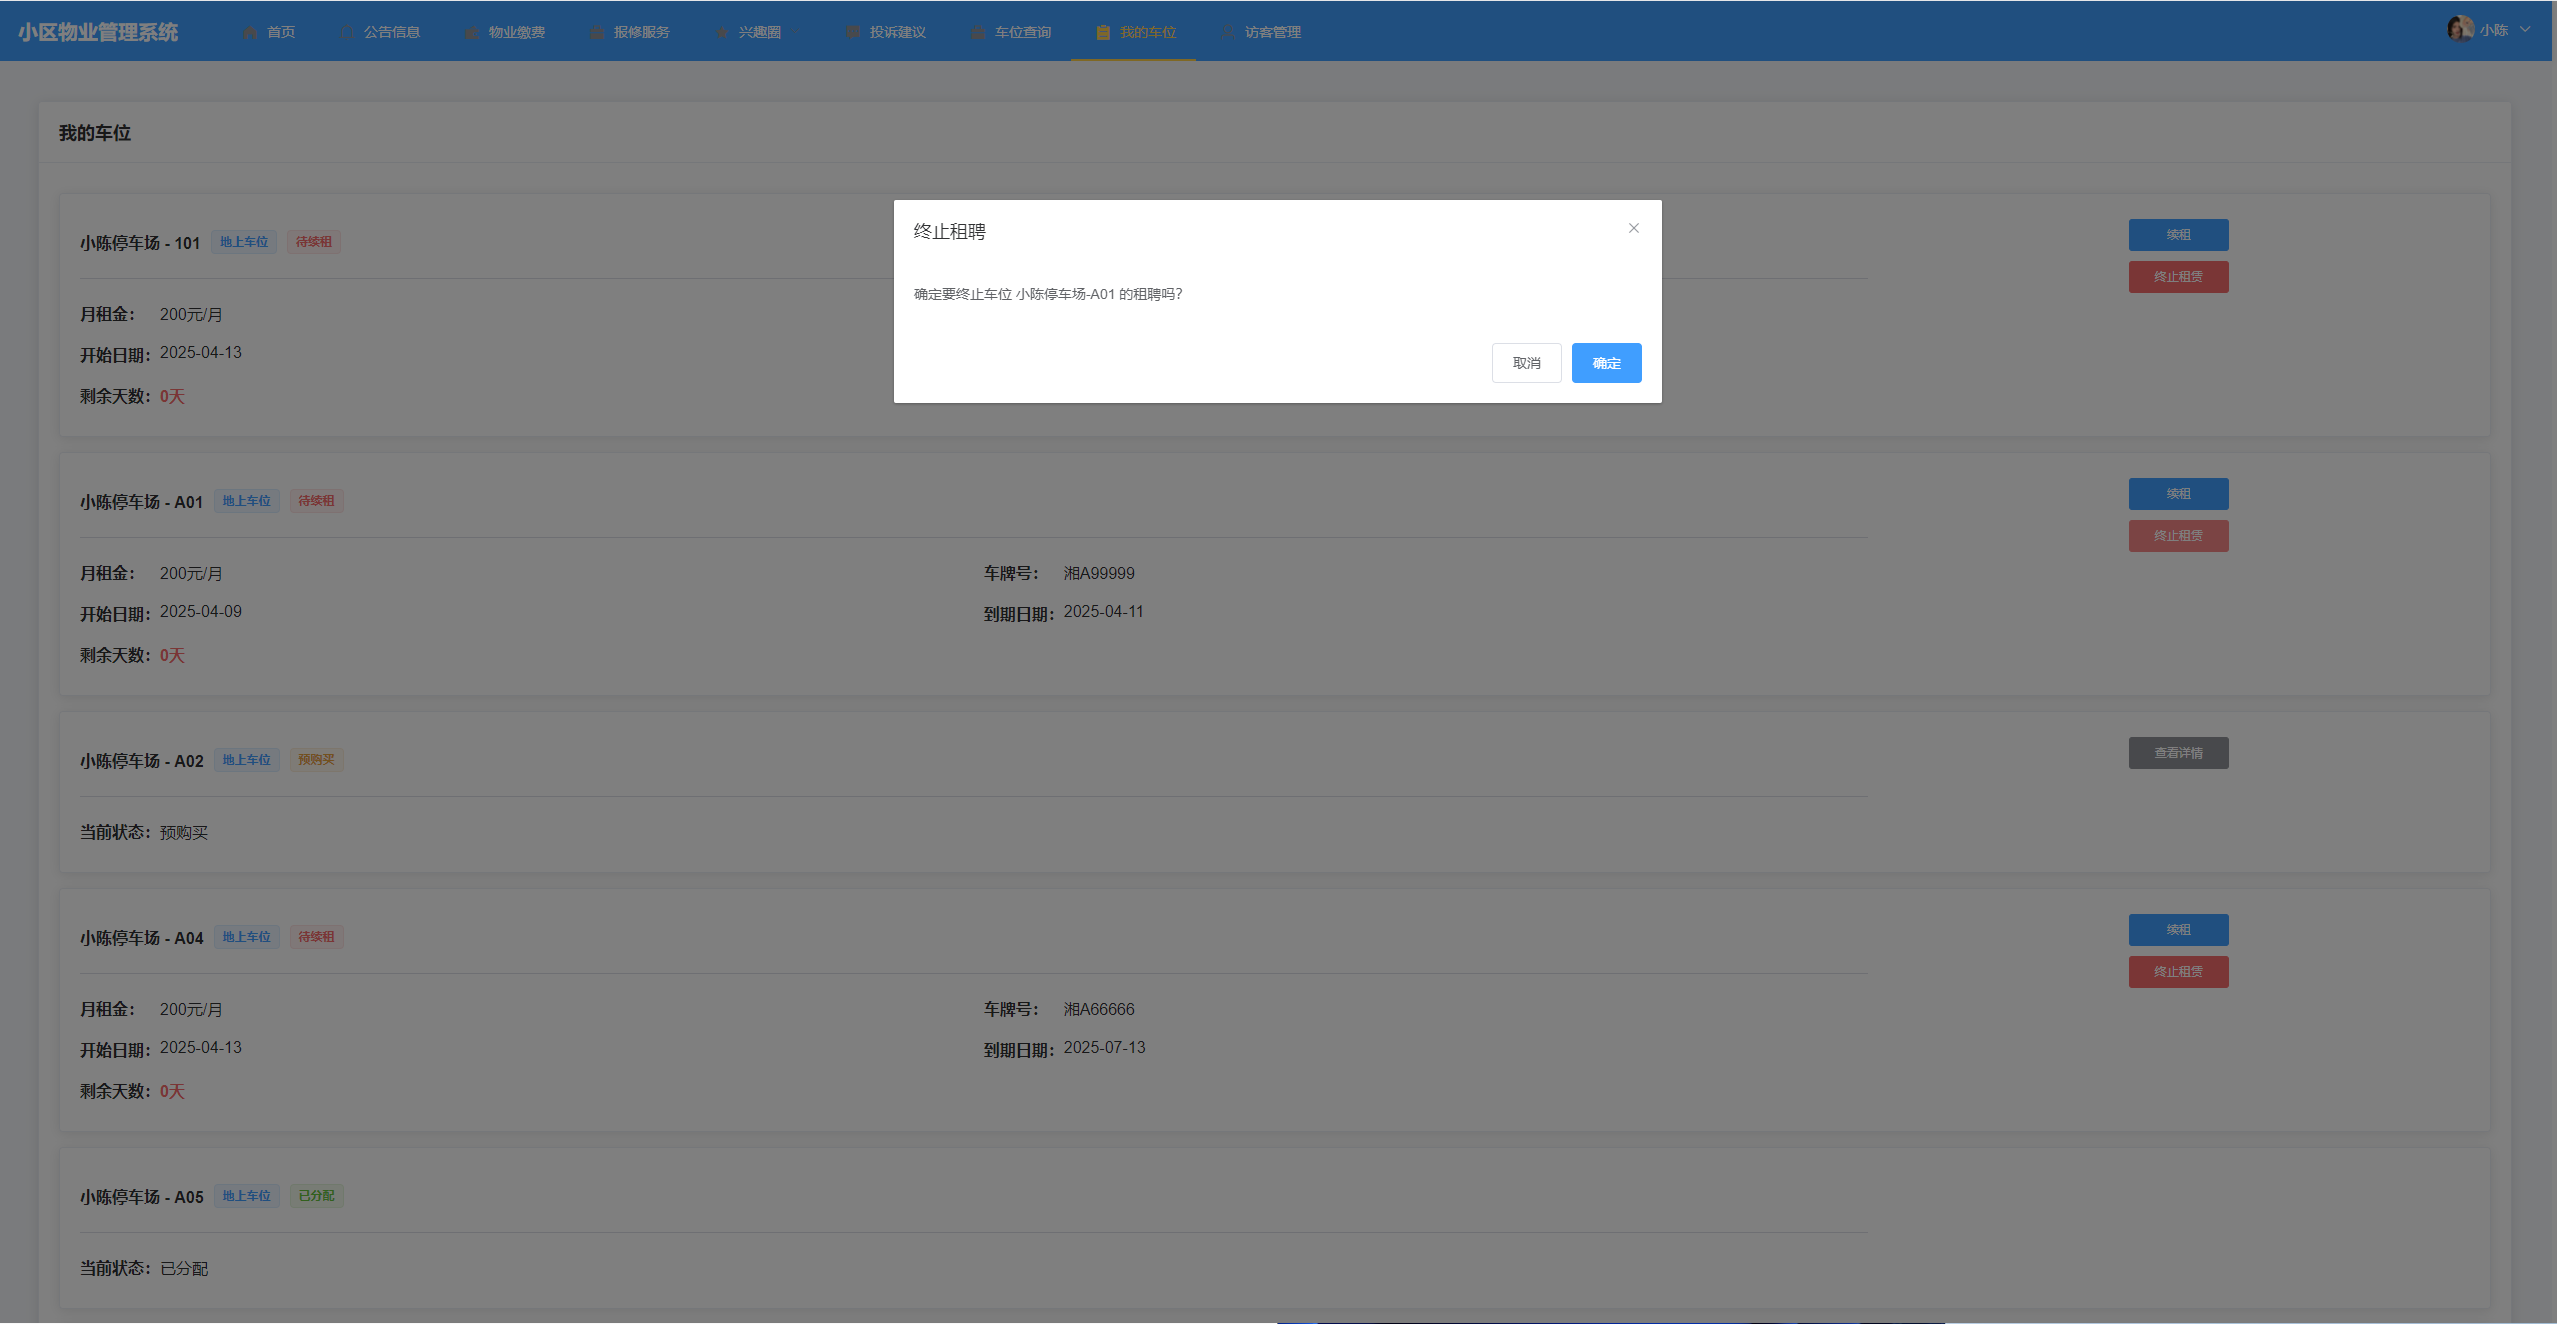Viewport: 2557px width, 1324px height.
Task: Open the 我的车位 menu tab
Action: [x=1146, y=33]
